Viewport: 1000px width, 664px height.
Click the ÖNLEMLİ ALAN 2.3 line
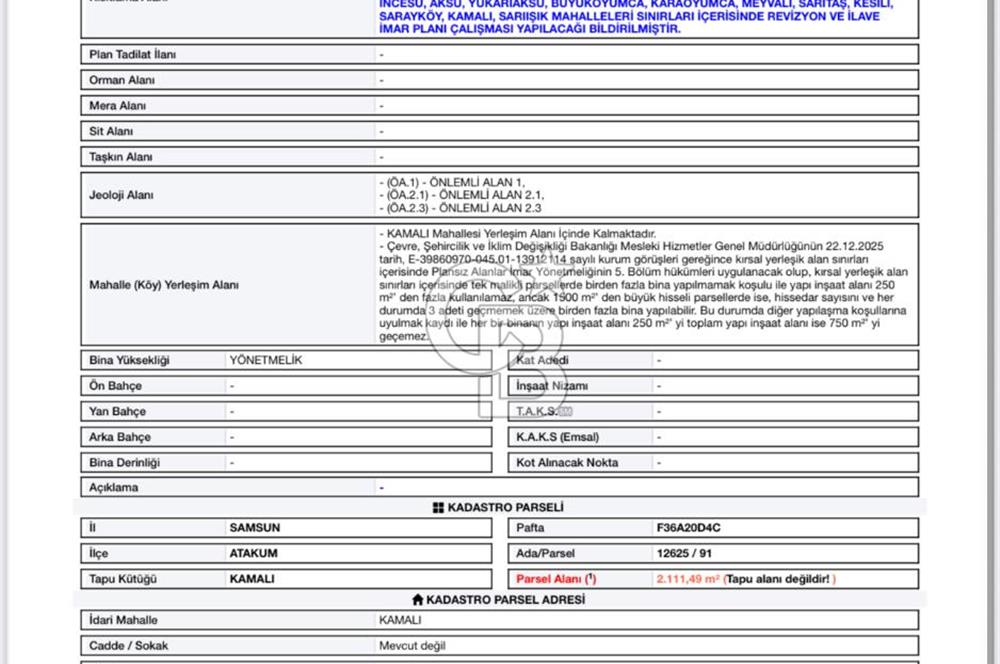tap(460, 208)
